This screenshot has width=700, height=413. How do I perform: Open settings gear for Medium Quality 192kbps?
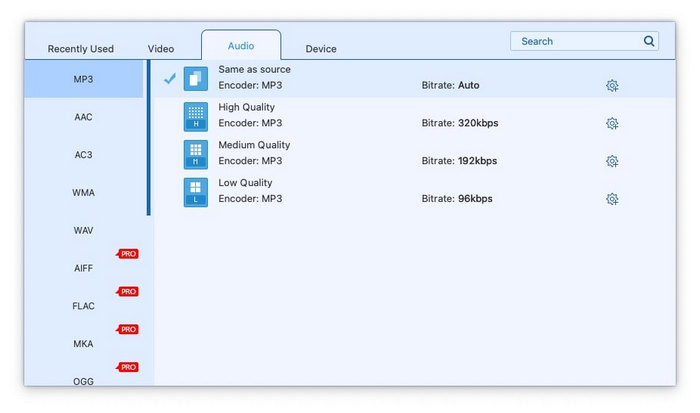tap(612, 161)
